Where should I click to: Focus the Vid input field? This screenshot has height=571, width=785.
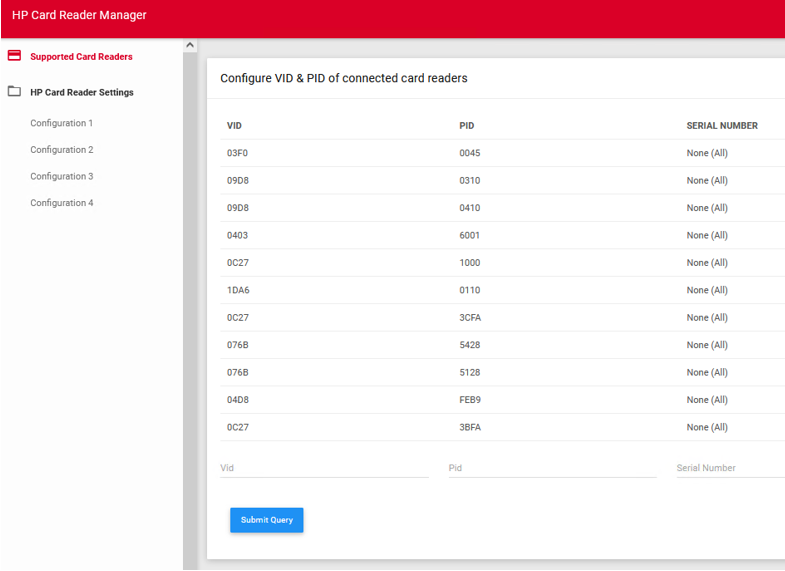pyautogui.click(x=324, y=468)
